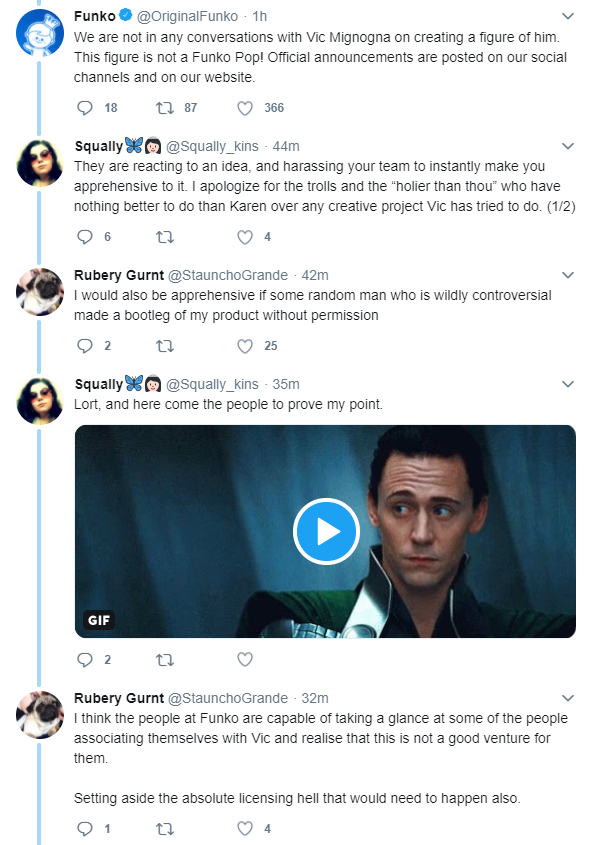
Task: Open the dropdown chevron on Funko's tweet
Action: pos(568,16)
